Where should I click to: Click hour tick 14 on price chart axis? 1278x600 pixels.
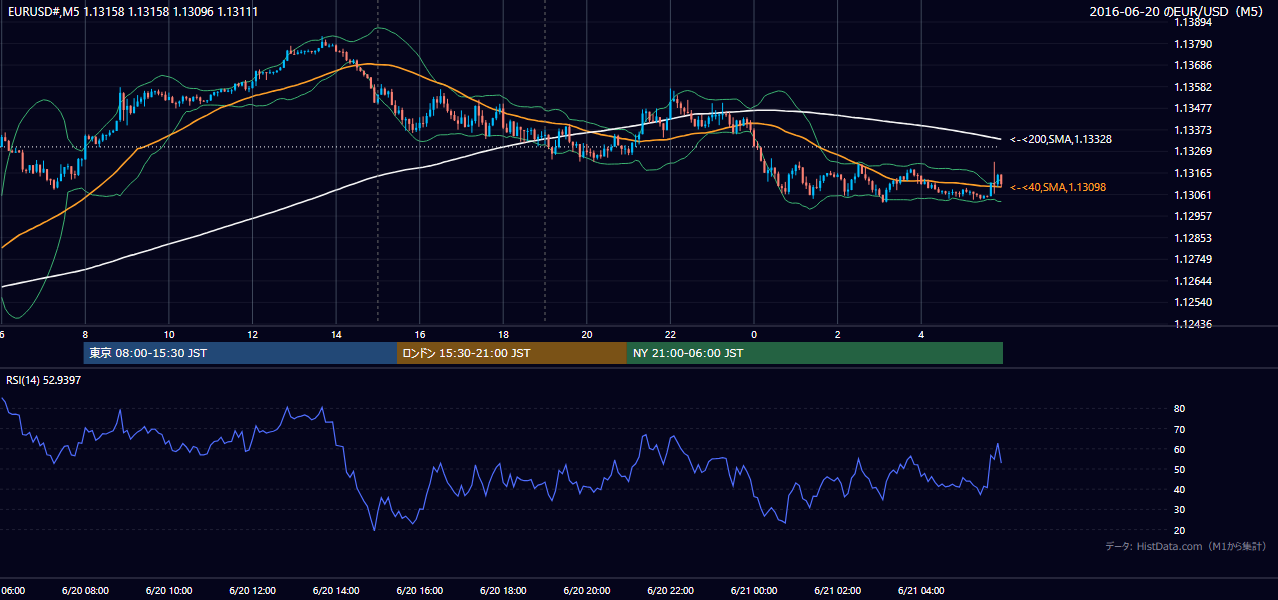pos(336,334)
